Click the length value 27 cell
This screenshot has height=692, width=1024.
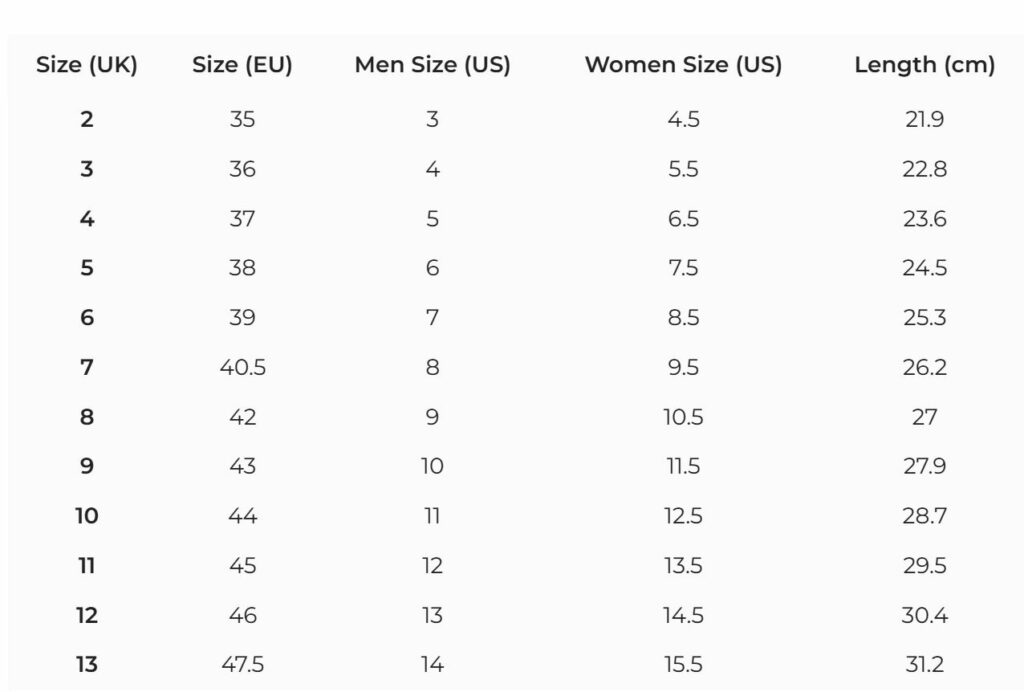click(924, 417)
